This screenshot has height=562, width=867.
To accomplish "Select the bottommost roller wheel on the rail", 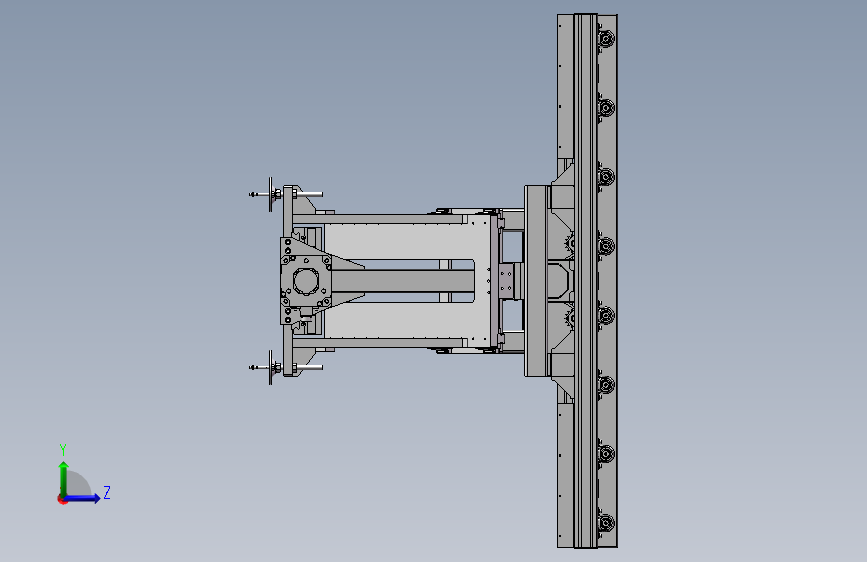I will [606, 523].
